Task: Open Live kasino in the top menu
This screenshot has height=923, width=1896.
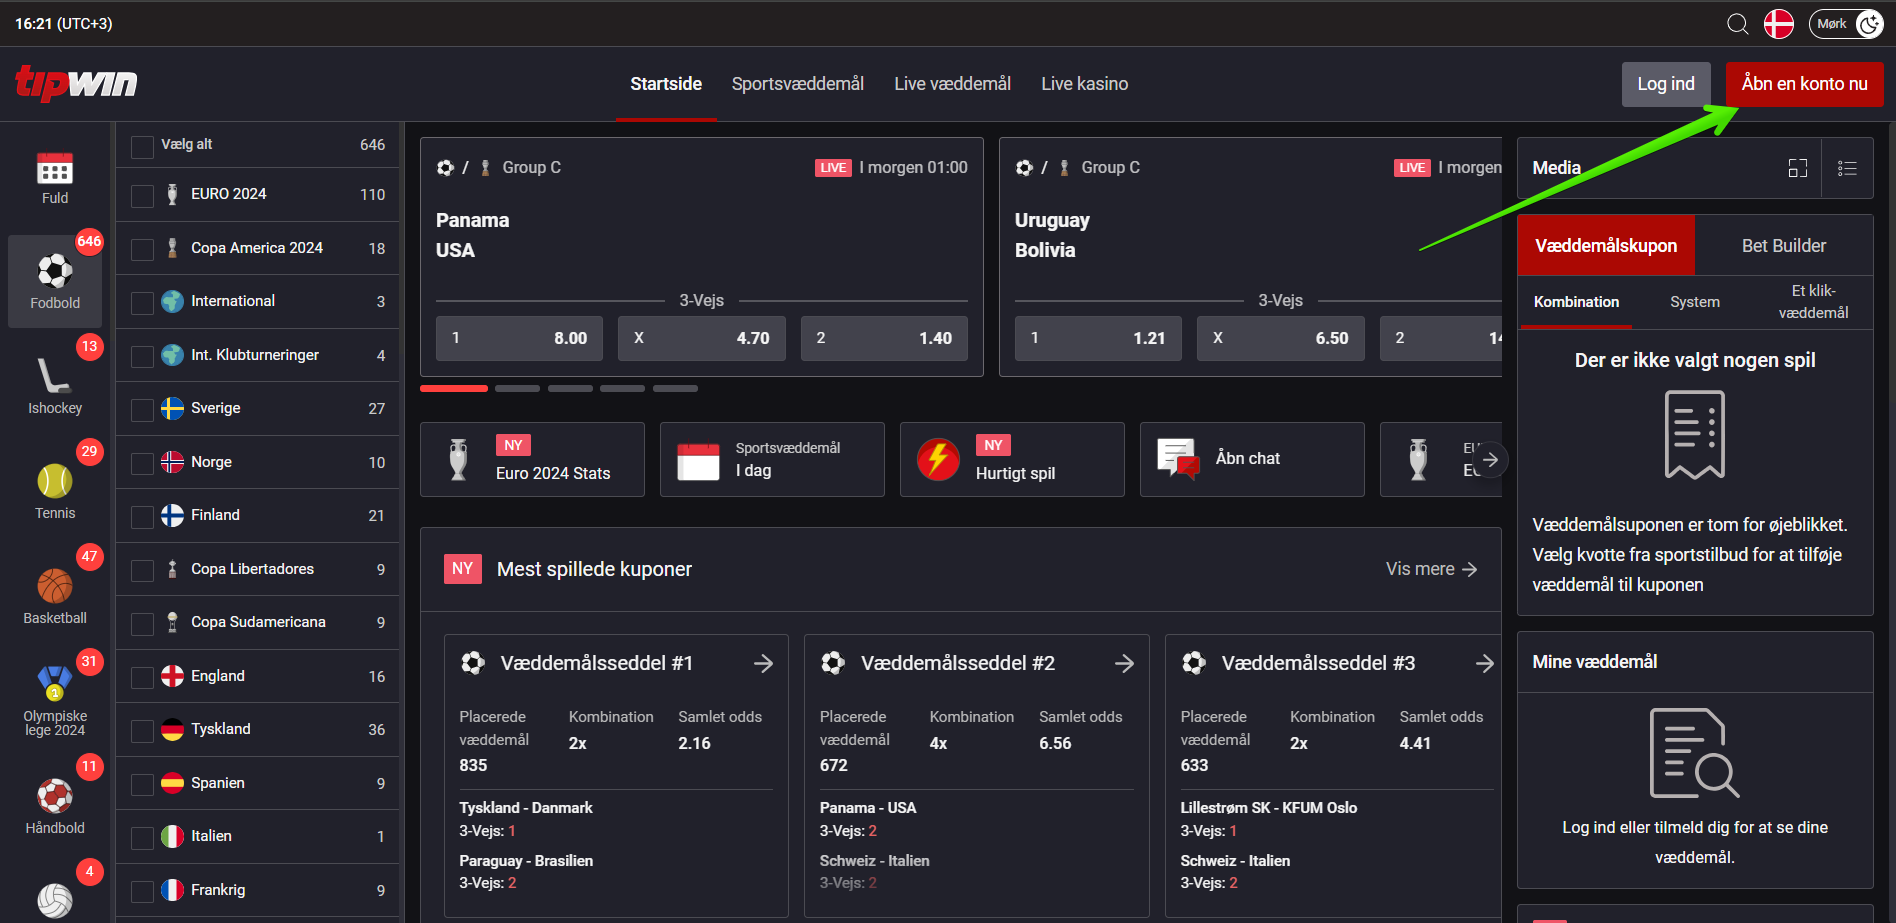Action: (1085, 84)
